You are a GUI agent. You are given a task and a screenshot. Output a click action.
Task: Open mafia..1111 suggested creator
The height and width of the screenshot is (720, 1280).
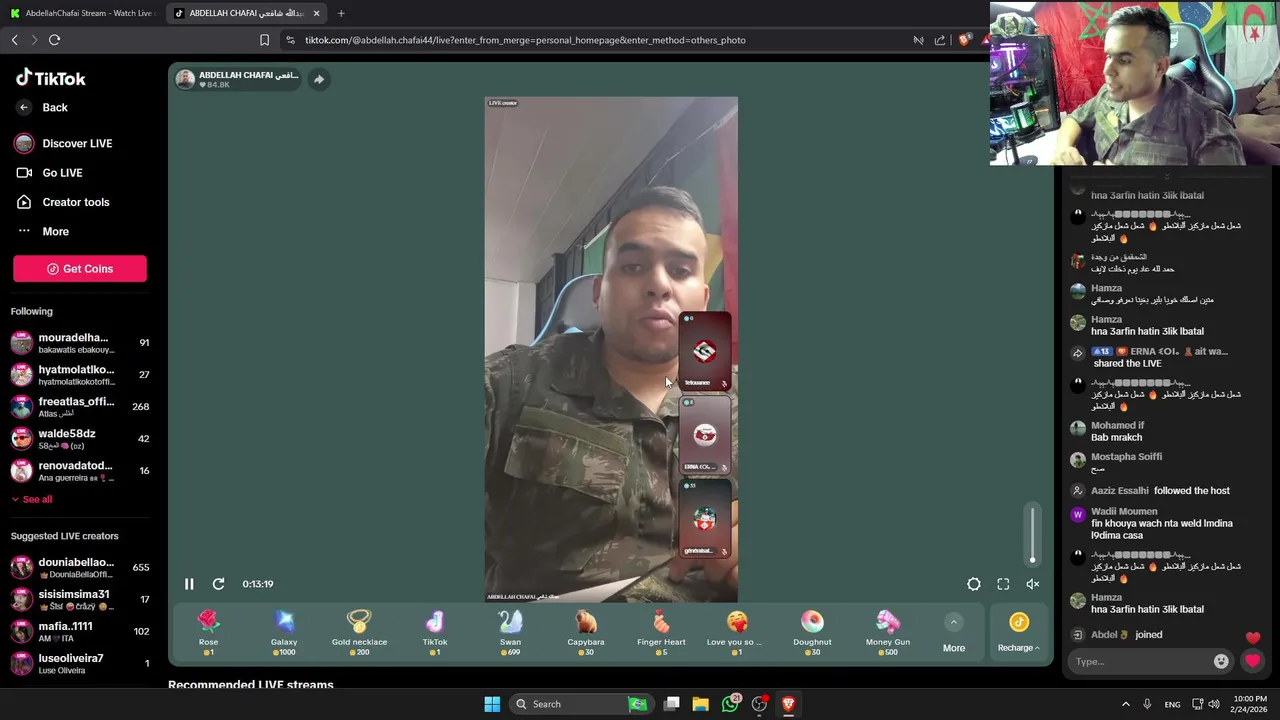[80, 632]
